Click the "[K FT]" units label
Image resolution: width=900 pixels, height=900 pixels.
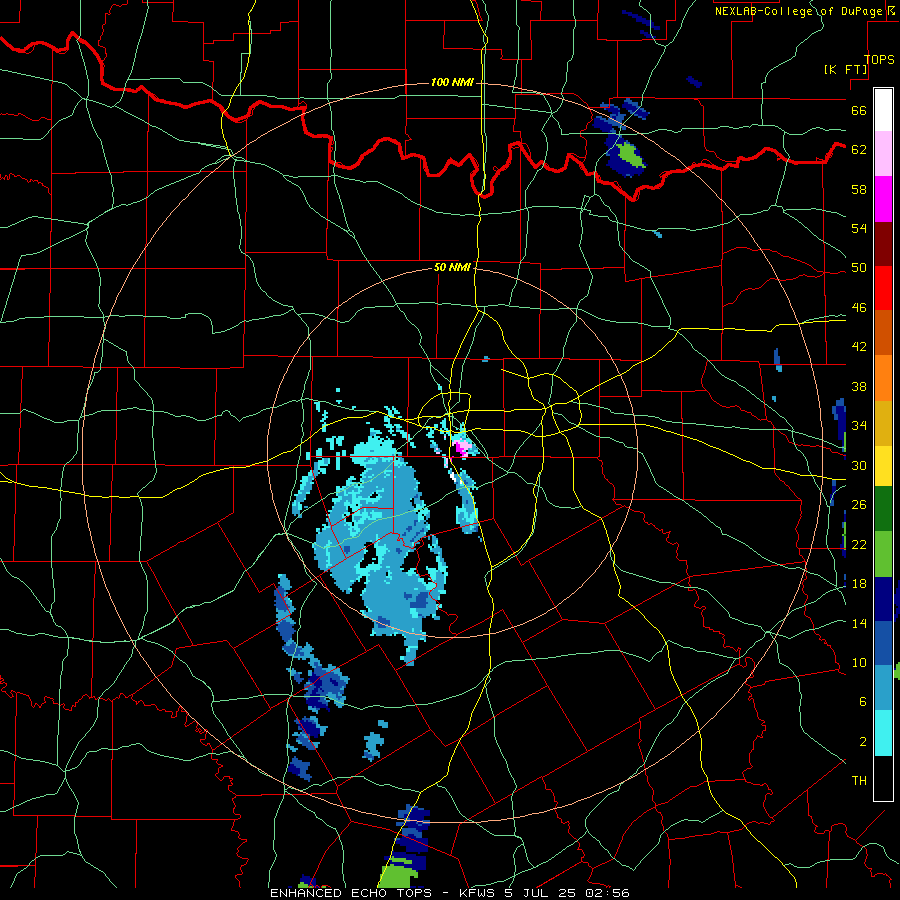point(845,70)
